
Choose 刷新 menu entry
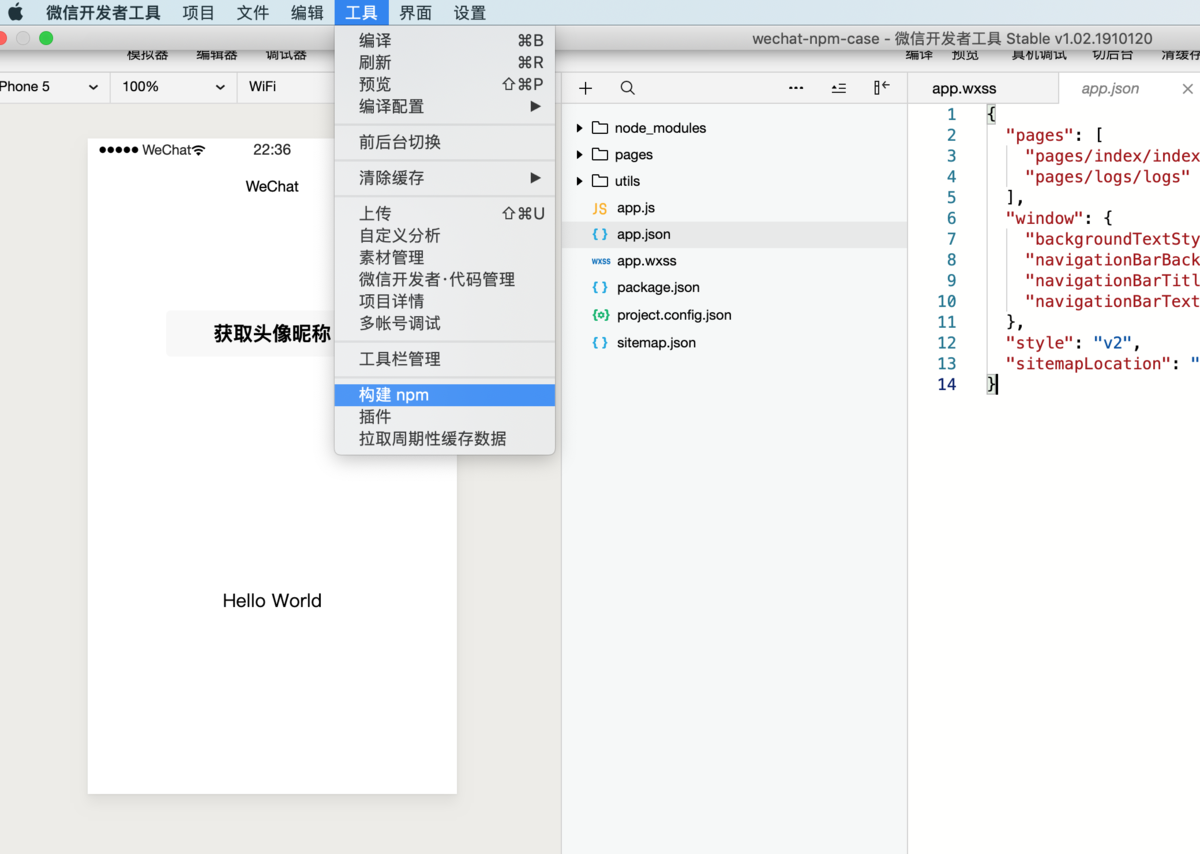[445, 63]
